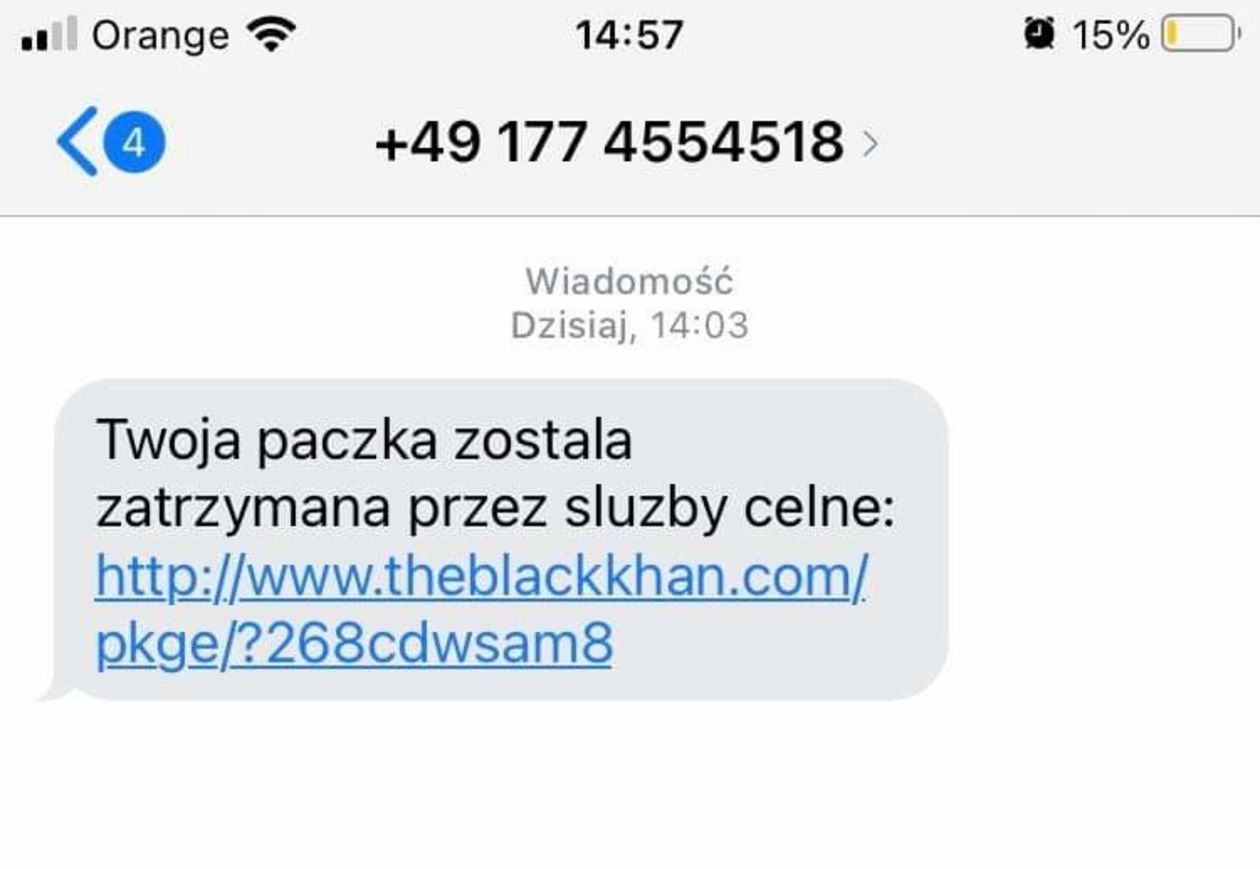This screenshot has width=1260, height=869.
Task: Open the pkge/?268cdwsam8 link line
Action: pos(354,645)
